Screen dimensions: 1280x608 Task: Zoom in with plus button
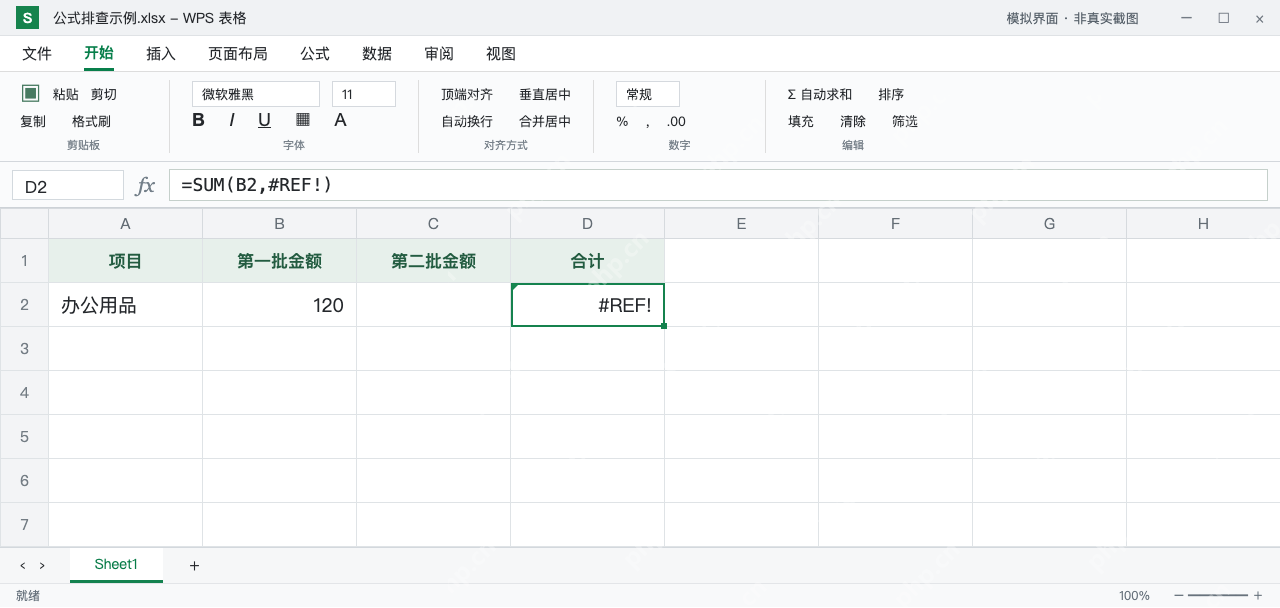pyautogui.click(x=1258, y=595)
